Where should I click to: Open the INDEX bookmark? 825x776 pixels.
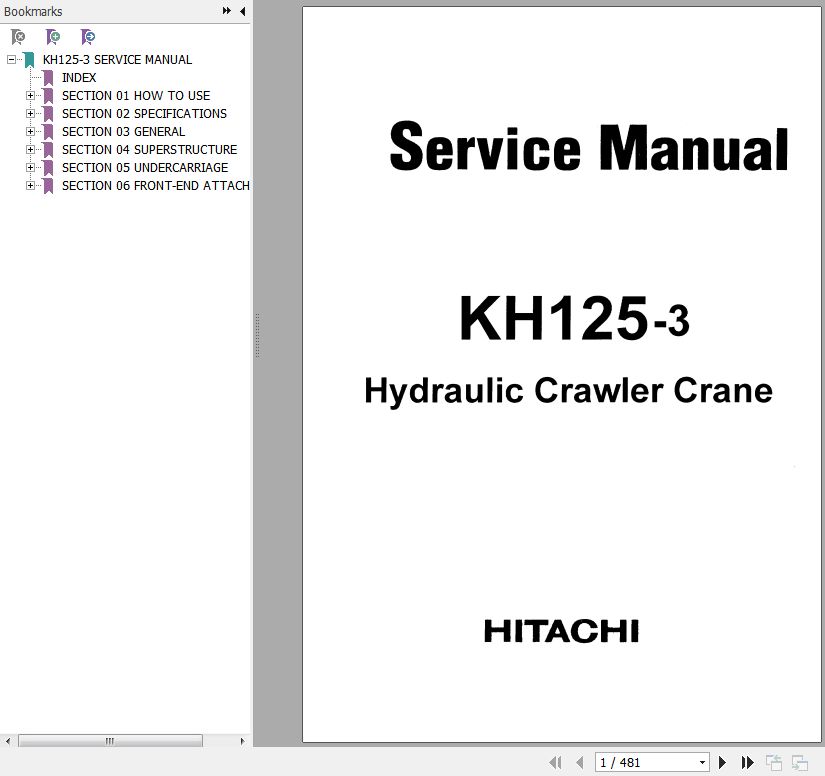pos(79,78)
